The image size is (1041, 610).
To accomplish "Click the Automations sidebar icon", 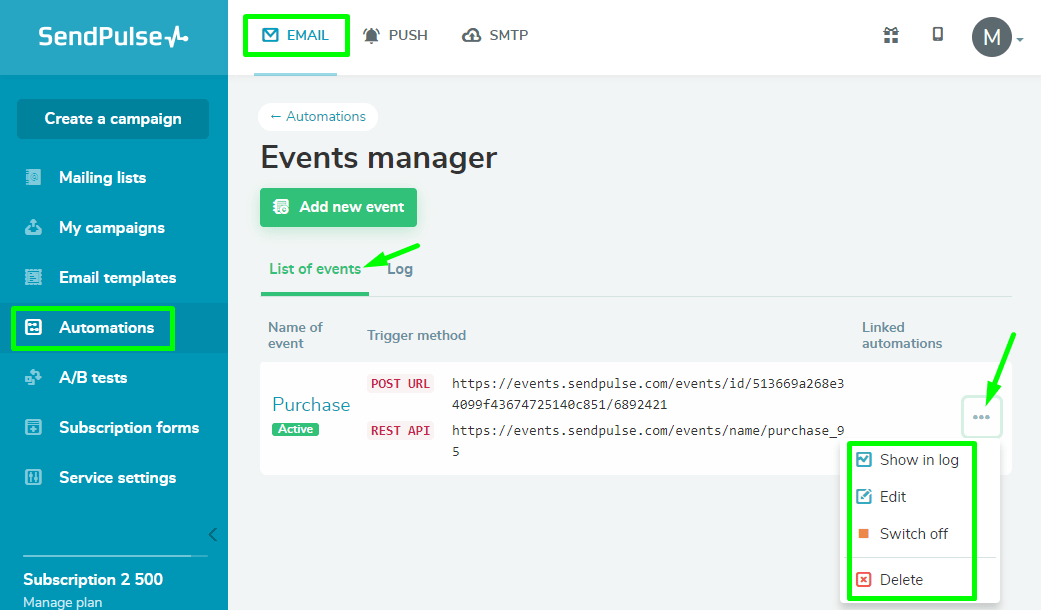I will [33, 327].
